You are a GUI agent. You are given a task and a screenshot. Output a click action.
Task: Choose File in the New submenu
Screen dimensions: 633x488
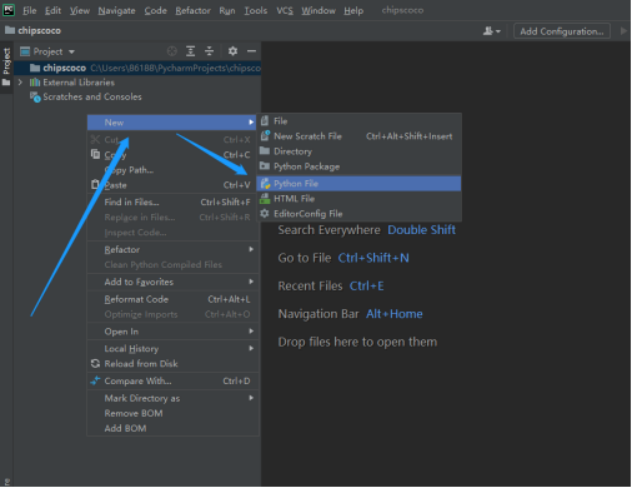click(x=359, y=121)
